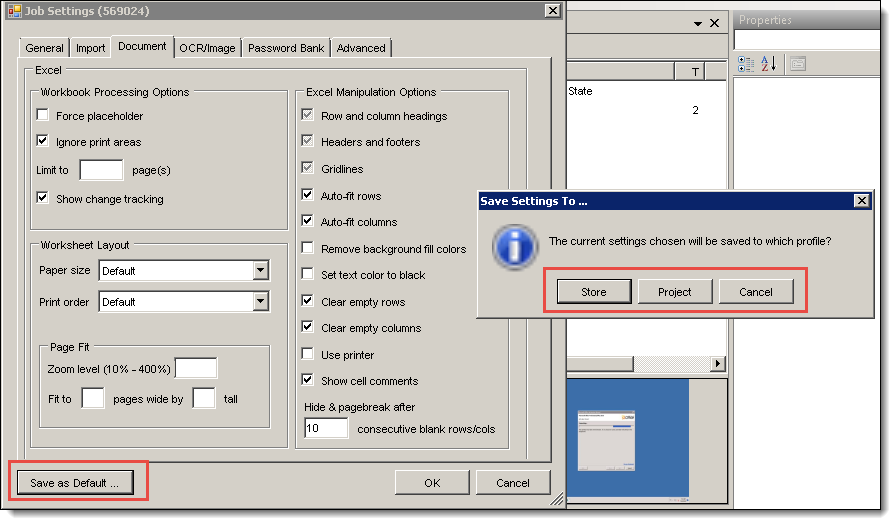Switch to the OCR/Image tab
The width and height of the screenshot is (896, 525).
207,48
